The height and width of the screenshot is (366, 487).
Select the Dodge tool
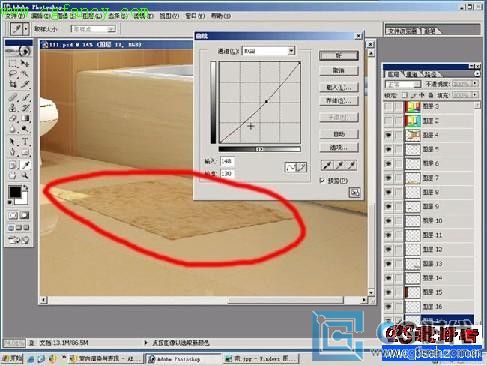click(x=25, y=129)
